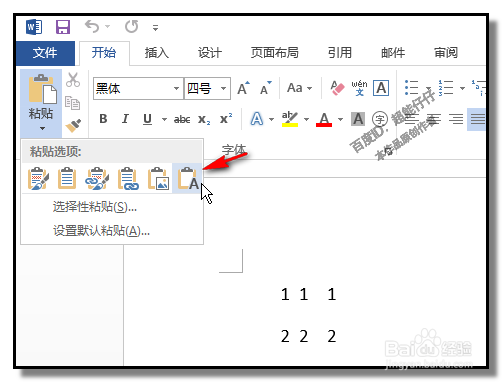Switch to the 引用 tab

tap(340, 53)
